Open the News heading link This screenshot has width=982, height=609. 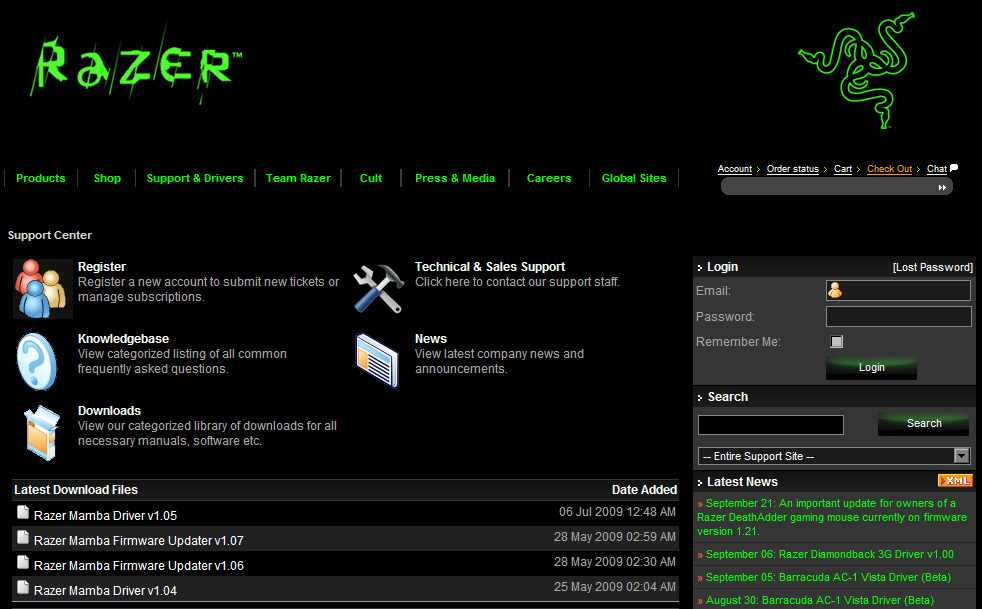coord(431,339)
